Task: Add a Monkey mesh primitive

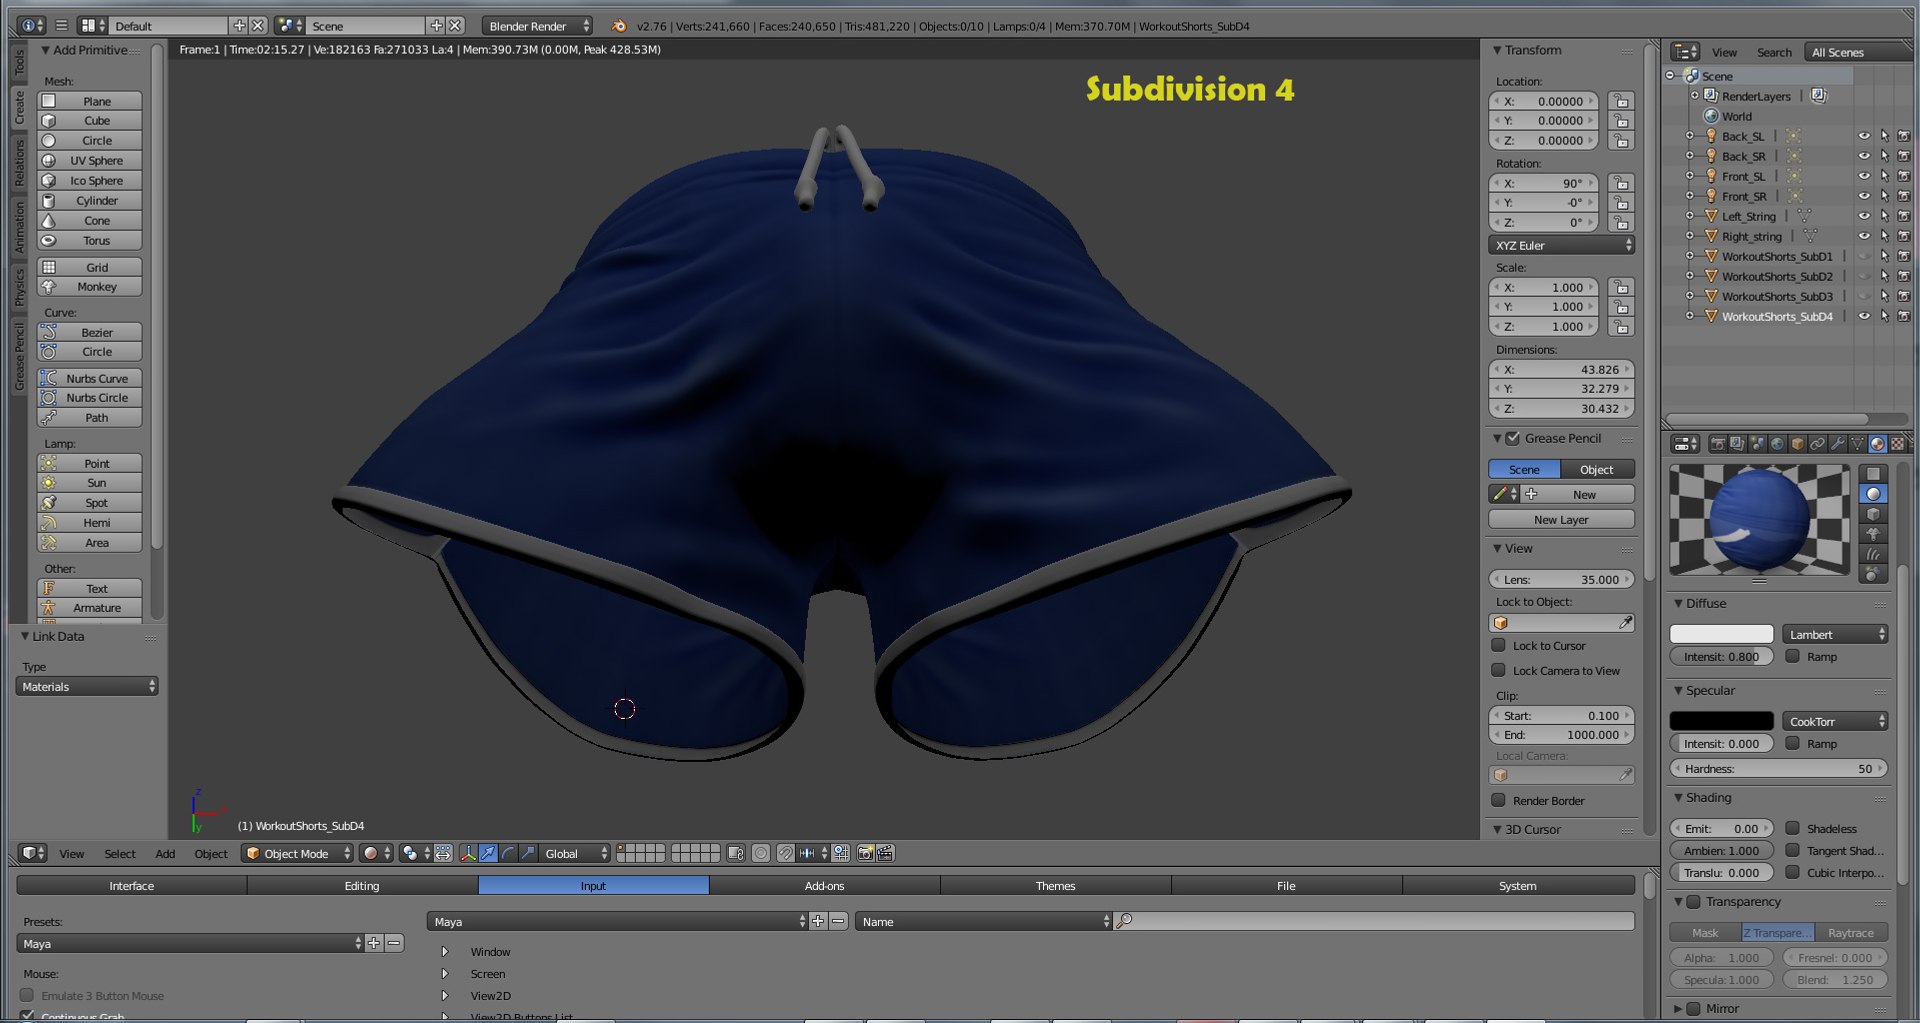Action: [89, 286]
